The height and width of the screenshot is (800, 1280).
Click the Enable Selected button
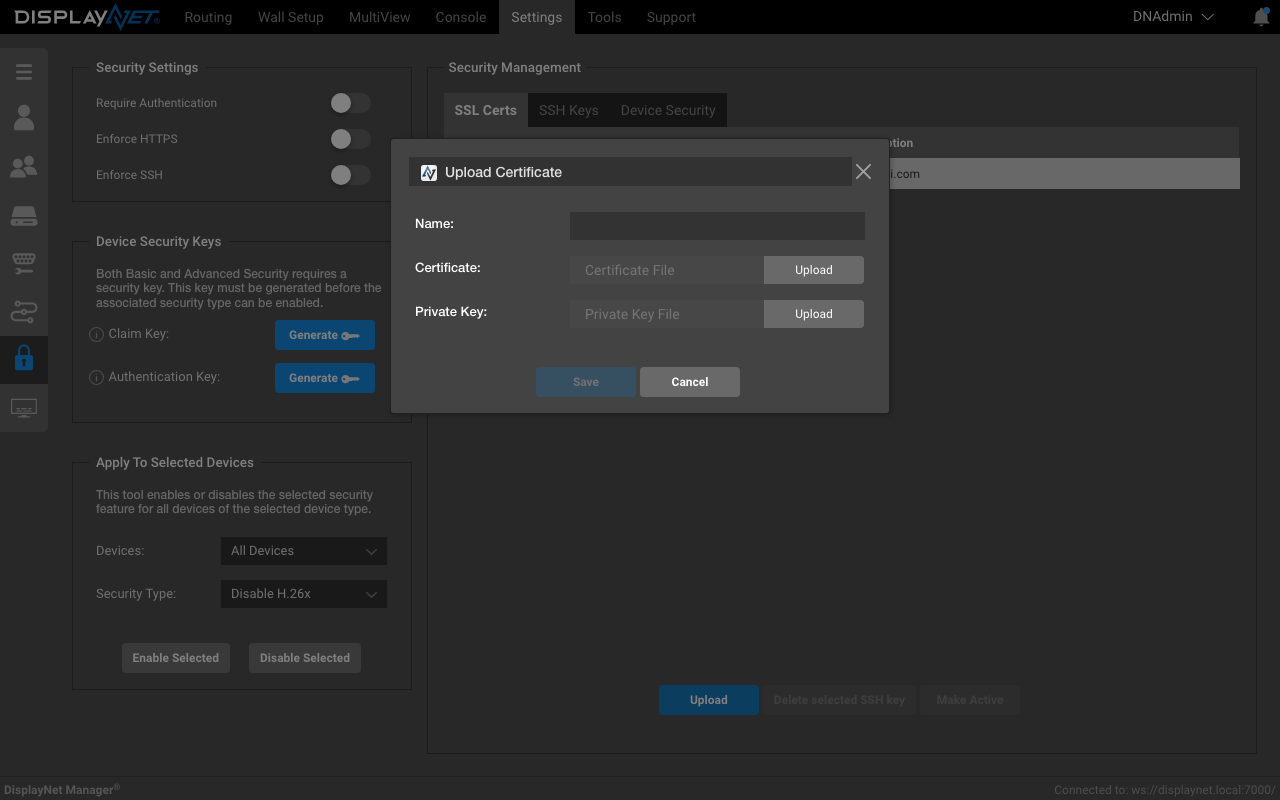176,658
